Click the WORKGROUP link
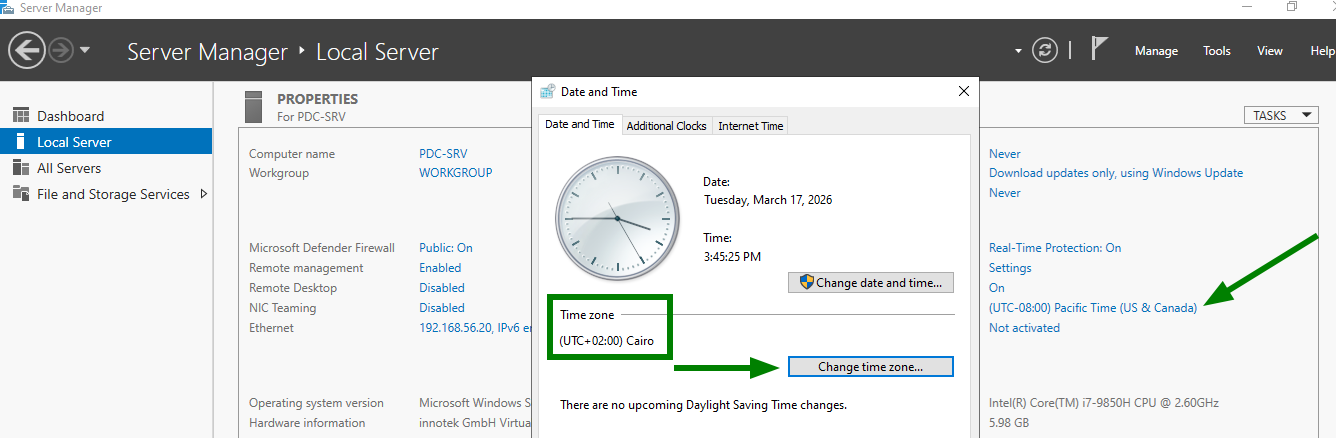Screen dimensions: 1336x438 tap(456, 173)
